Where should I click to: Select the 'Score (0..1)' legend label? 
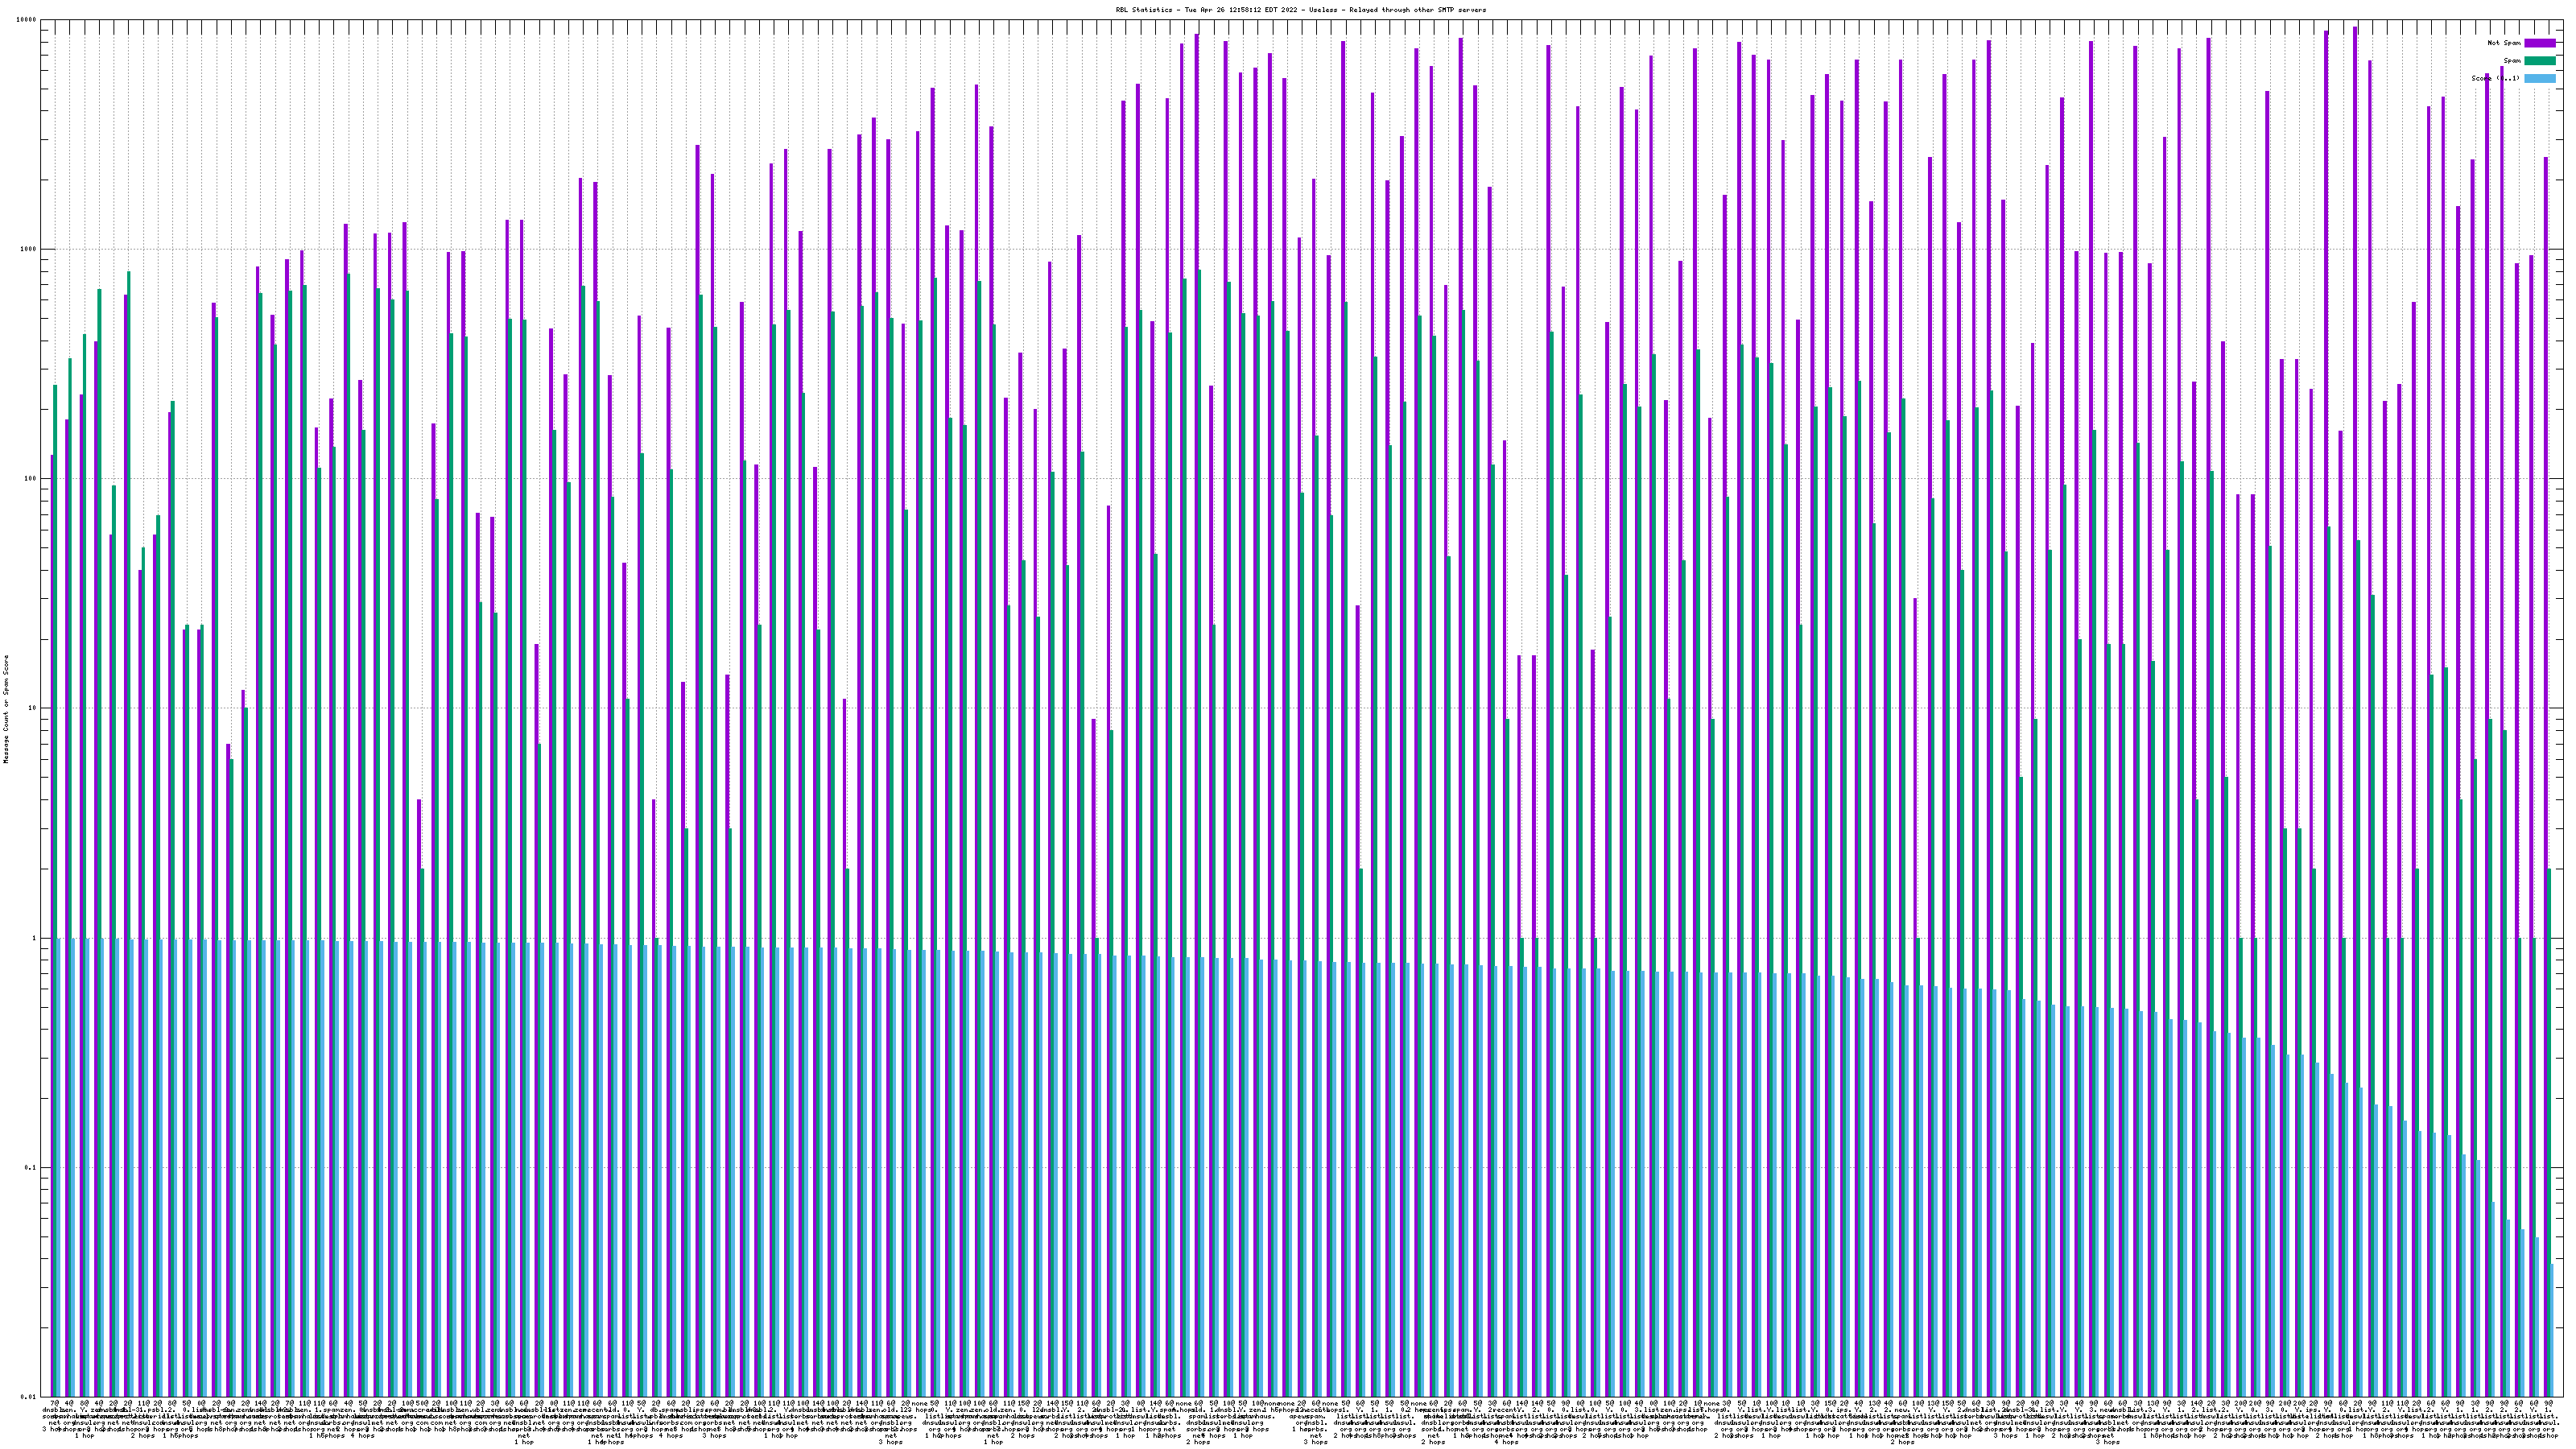(x=2496, y=78)
